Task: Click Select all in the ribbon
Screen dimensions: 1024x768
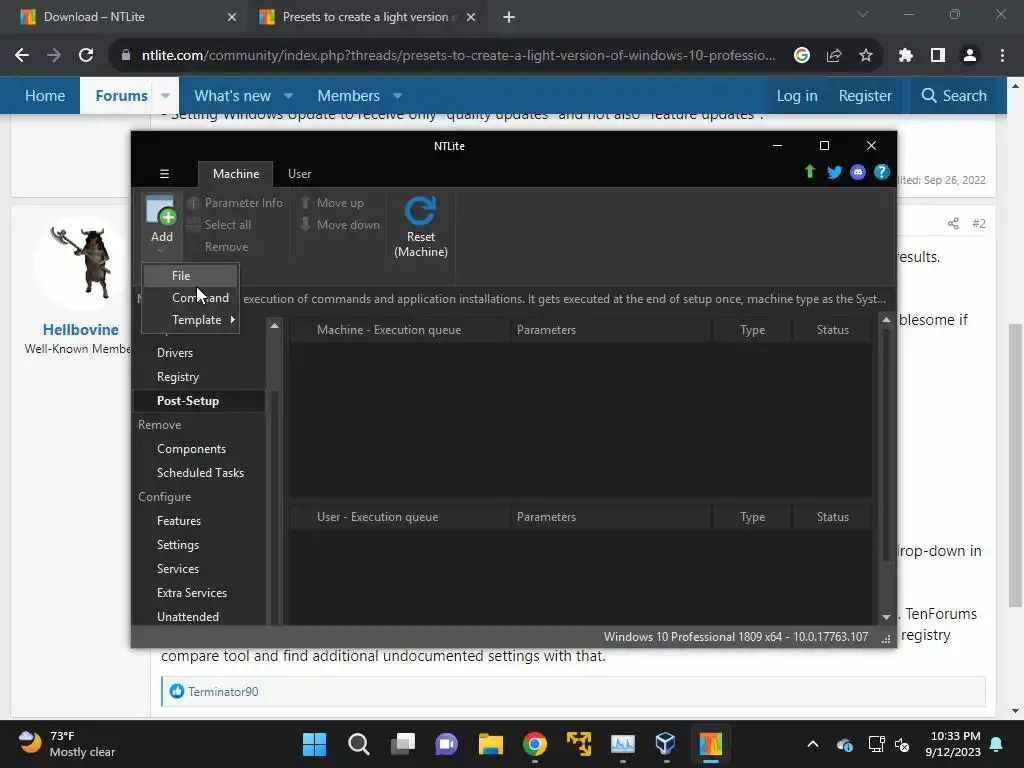Action: click(x=219, y=225)
